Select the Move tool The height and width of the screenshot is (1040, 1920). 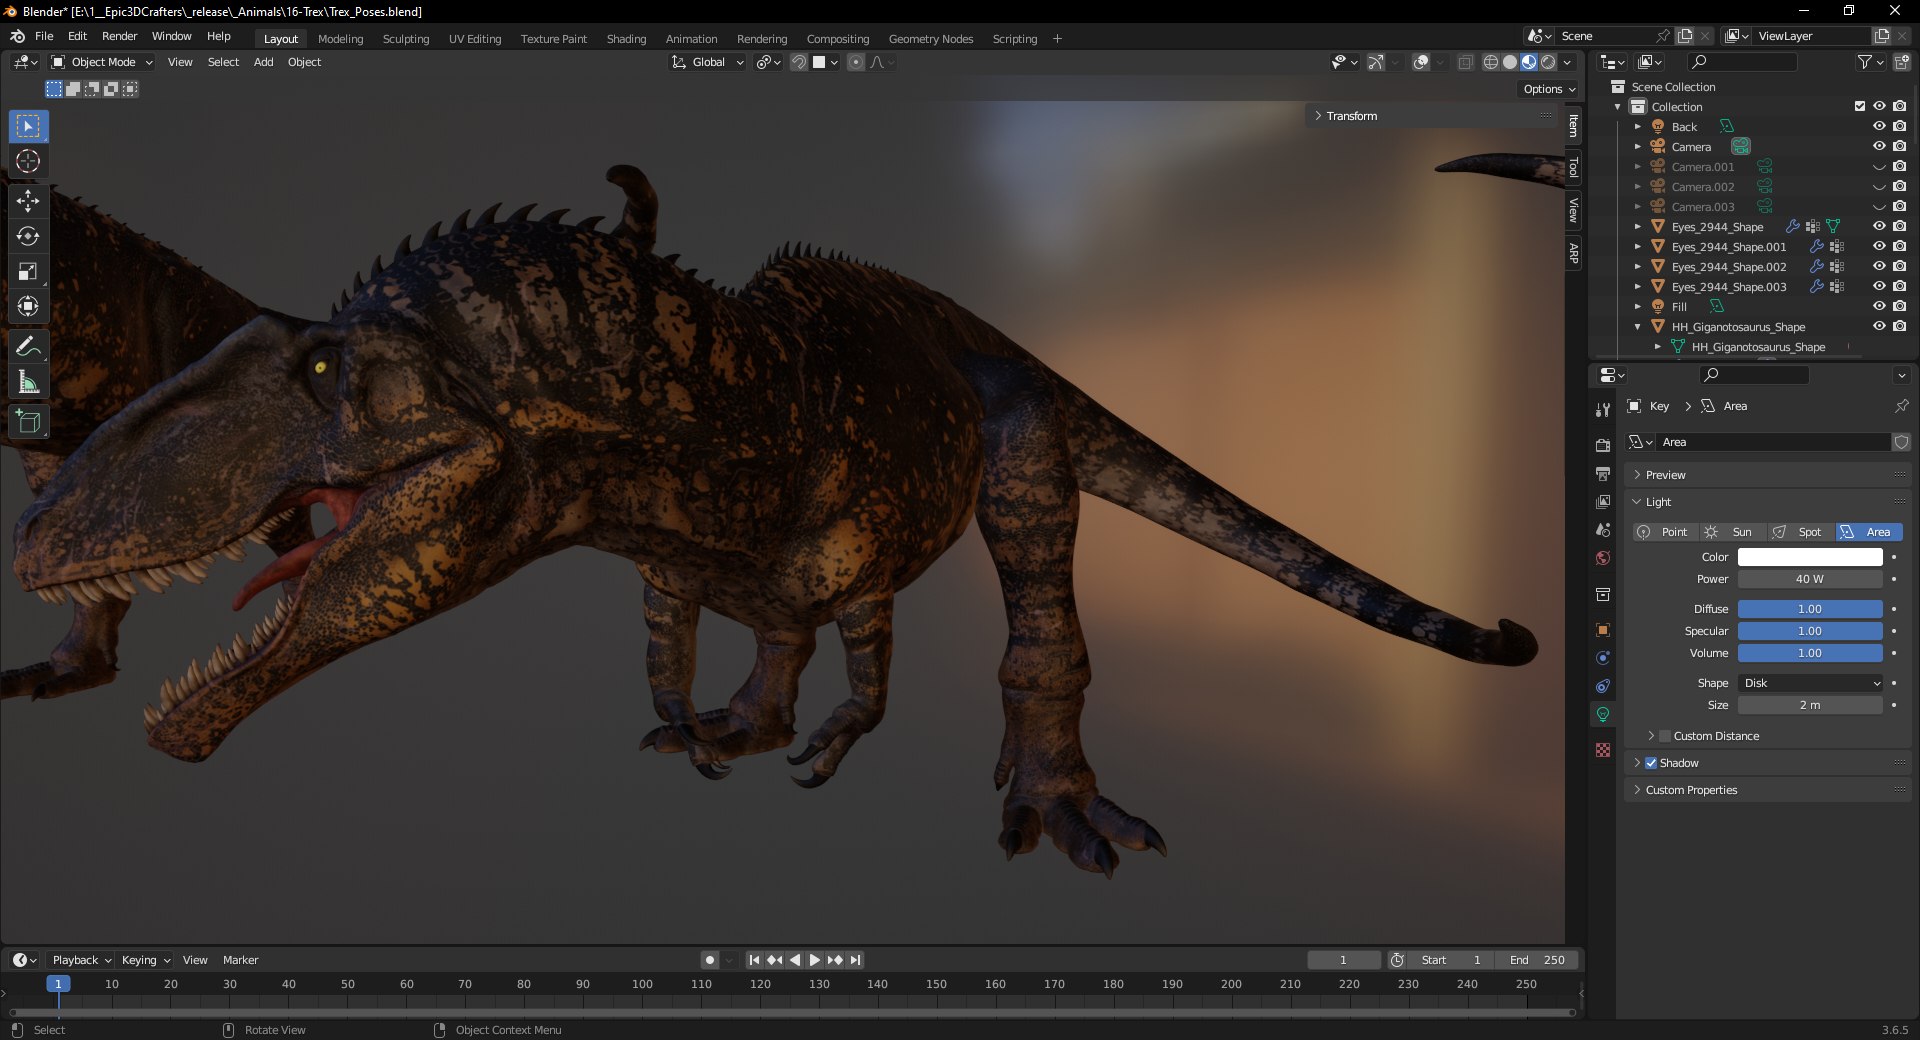coord(28,201)
